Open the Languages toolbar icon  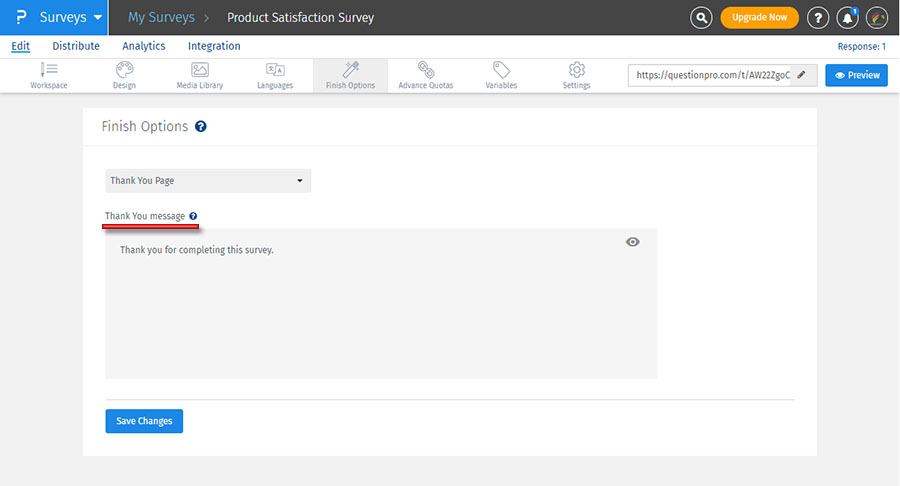(275, 70)
